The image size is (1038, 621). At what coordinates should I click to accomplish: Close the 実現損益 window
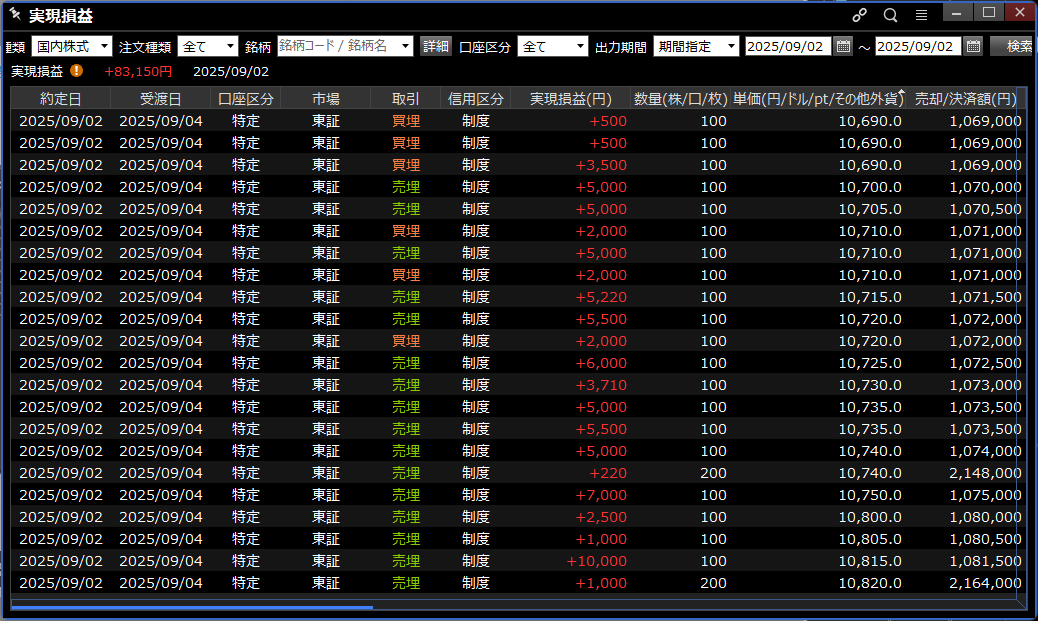1020,13
